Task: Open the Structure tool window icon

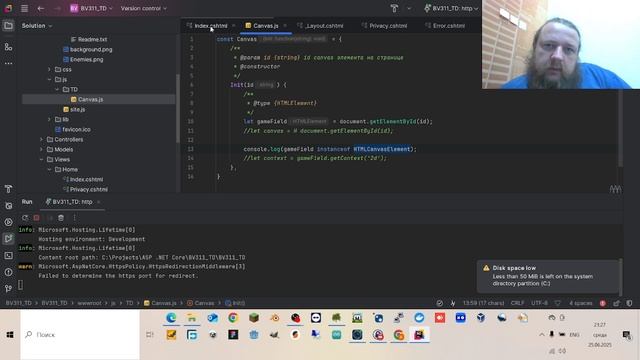Action: (8, 47)
